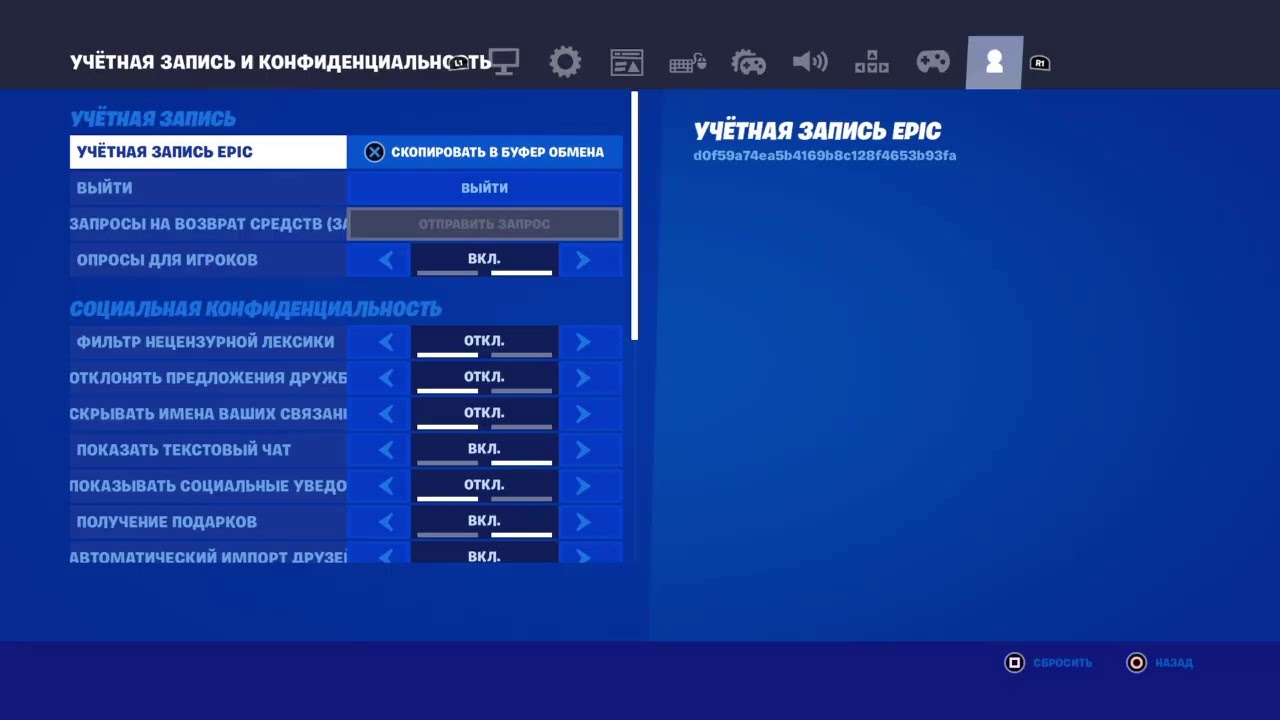Open the Game UI settings tab
Screen dimensions: 1280x720
pos(627,62)
